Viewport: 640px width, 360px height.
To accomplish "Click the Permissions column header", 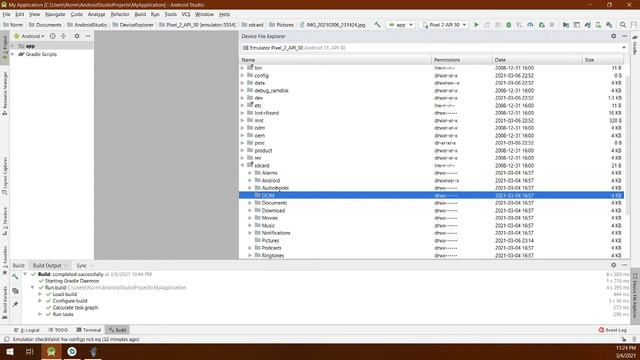I will tap(462, 60).
